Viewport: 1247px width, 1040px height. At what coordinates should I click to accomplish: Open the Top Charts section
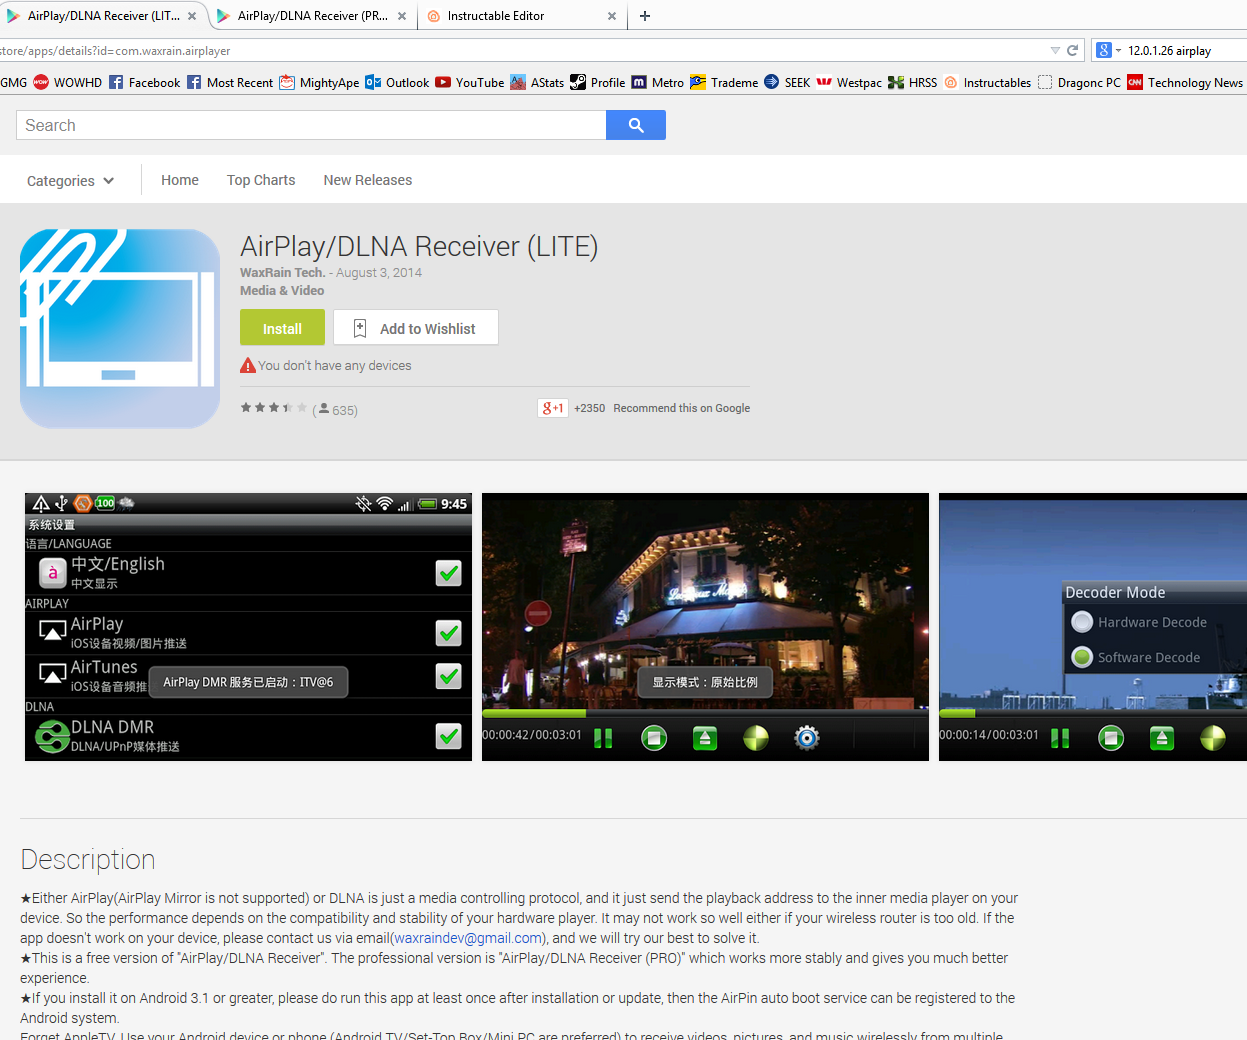[260, 180]
